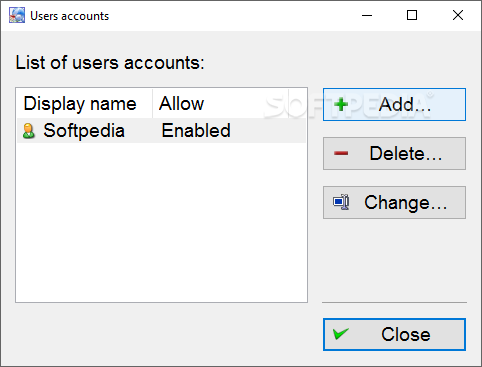Click the Users accounts app icon in title bar

coord(17,15)
